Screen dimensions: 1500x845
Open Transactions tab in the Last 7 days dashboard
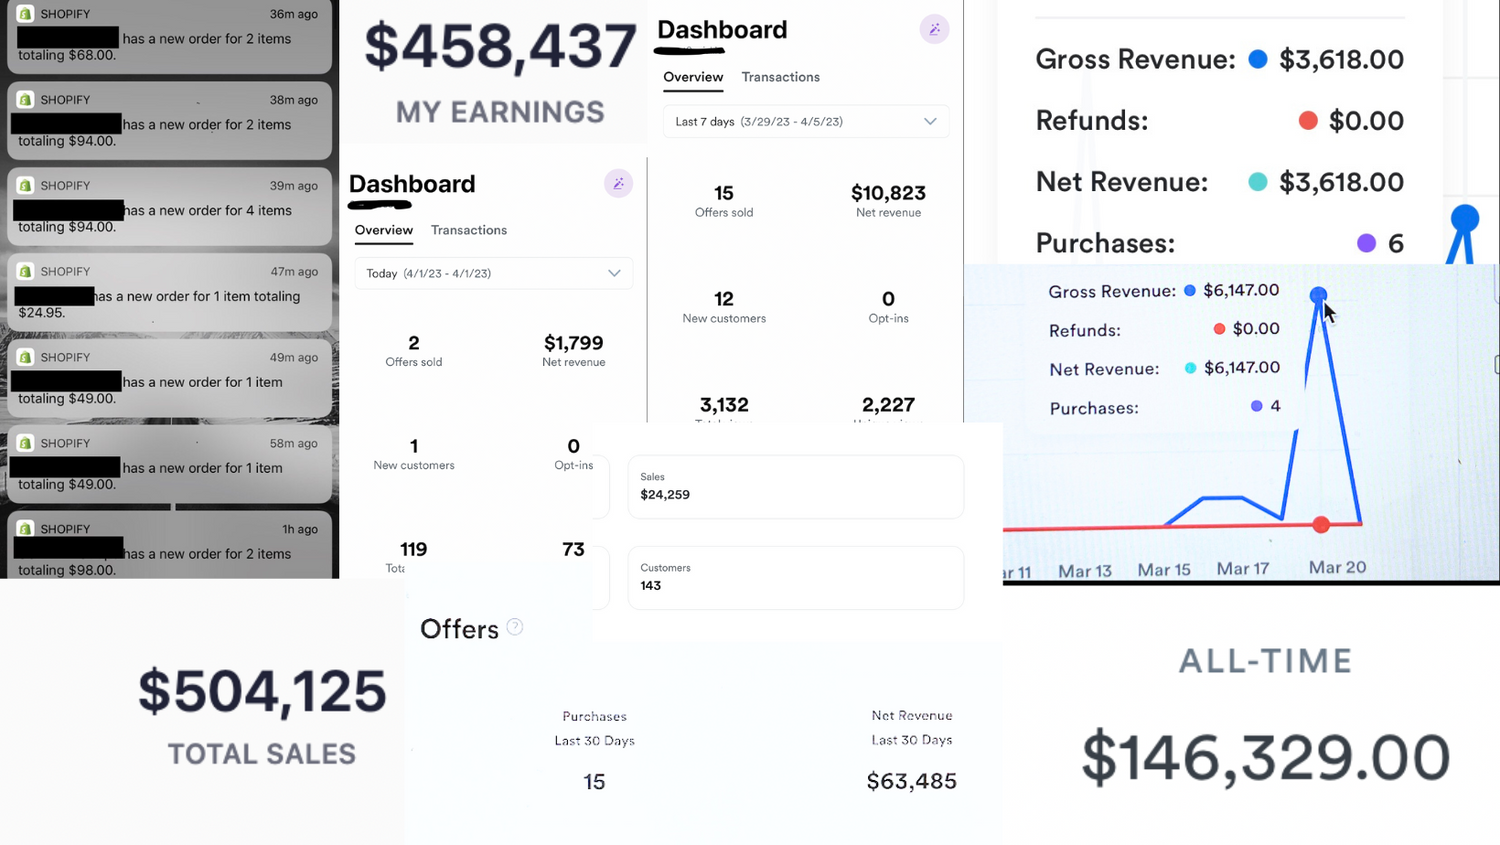780,77
